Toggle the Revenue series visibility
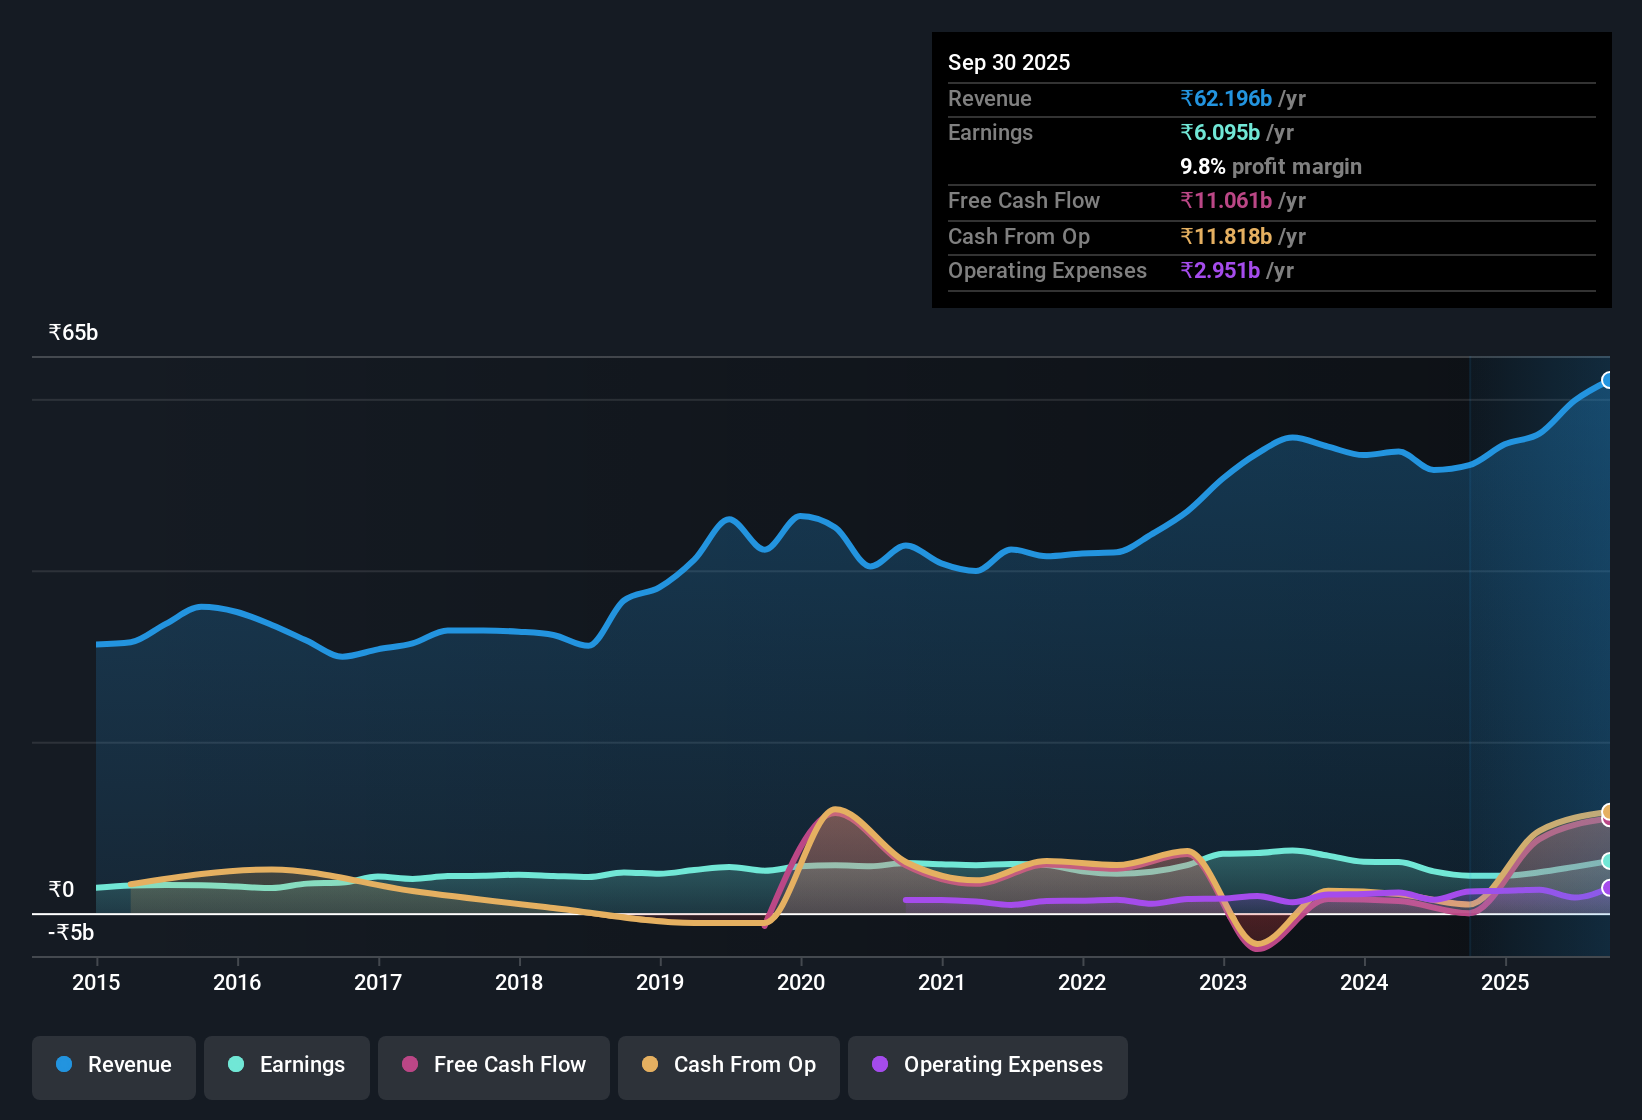The height and width of the screenshot is (1120, 1642). (x=113, y=1065)
